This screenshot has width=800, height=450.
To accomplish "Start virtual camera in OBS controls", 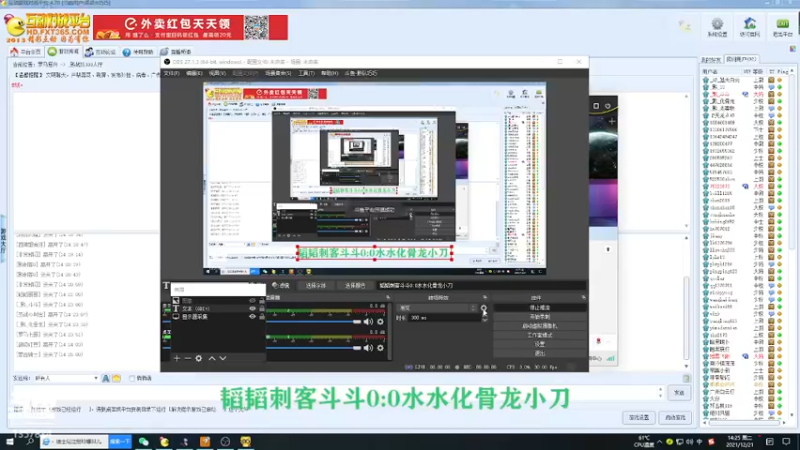I will (539, 326).
